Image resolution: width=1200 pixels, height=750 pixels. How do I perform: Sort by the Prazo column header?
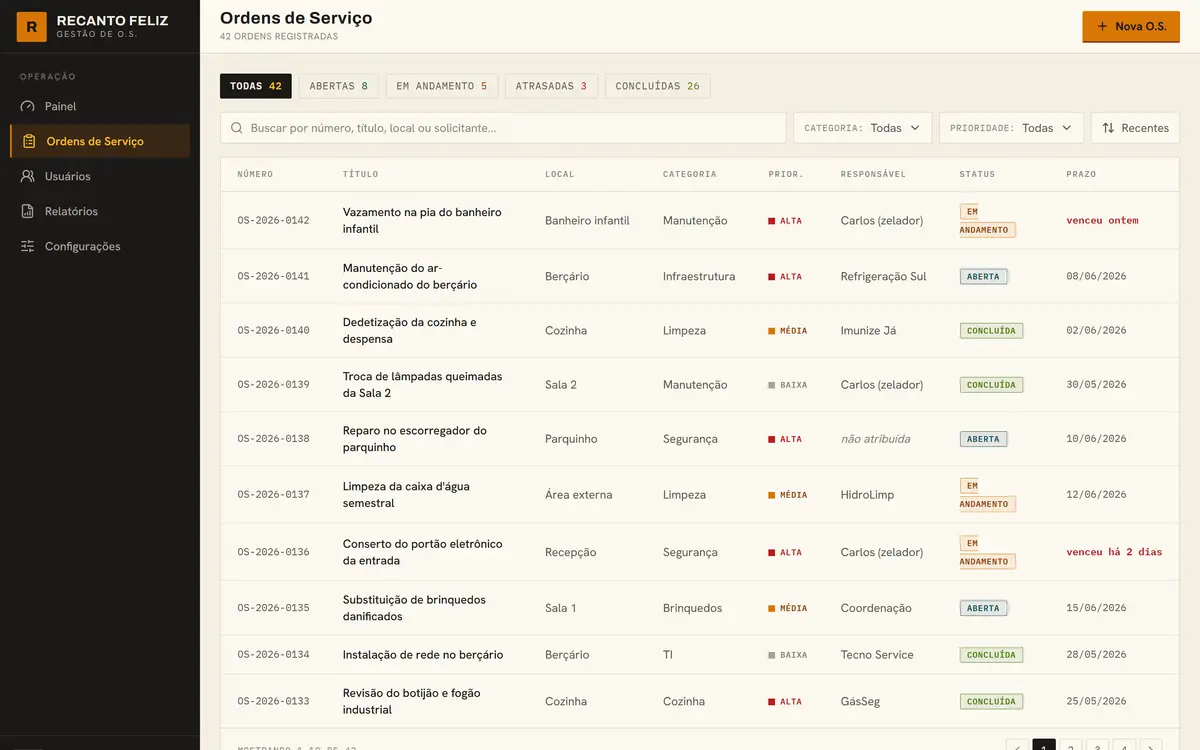tap(1081, 174)
